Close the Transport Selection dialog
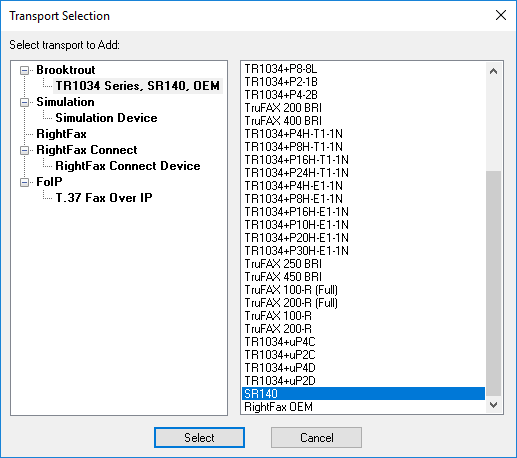 (x=501, y=15)
